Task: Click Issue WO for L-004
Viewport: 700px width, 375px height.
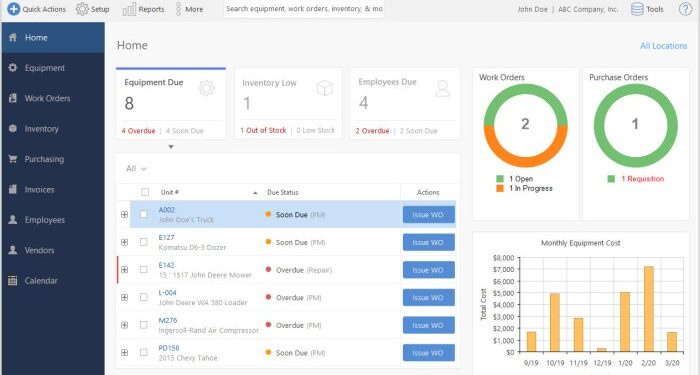Action: [x=429, y=298]
